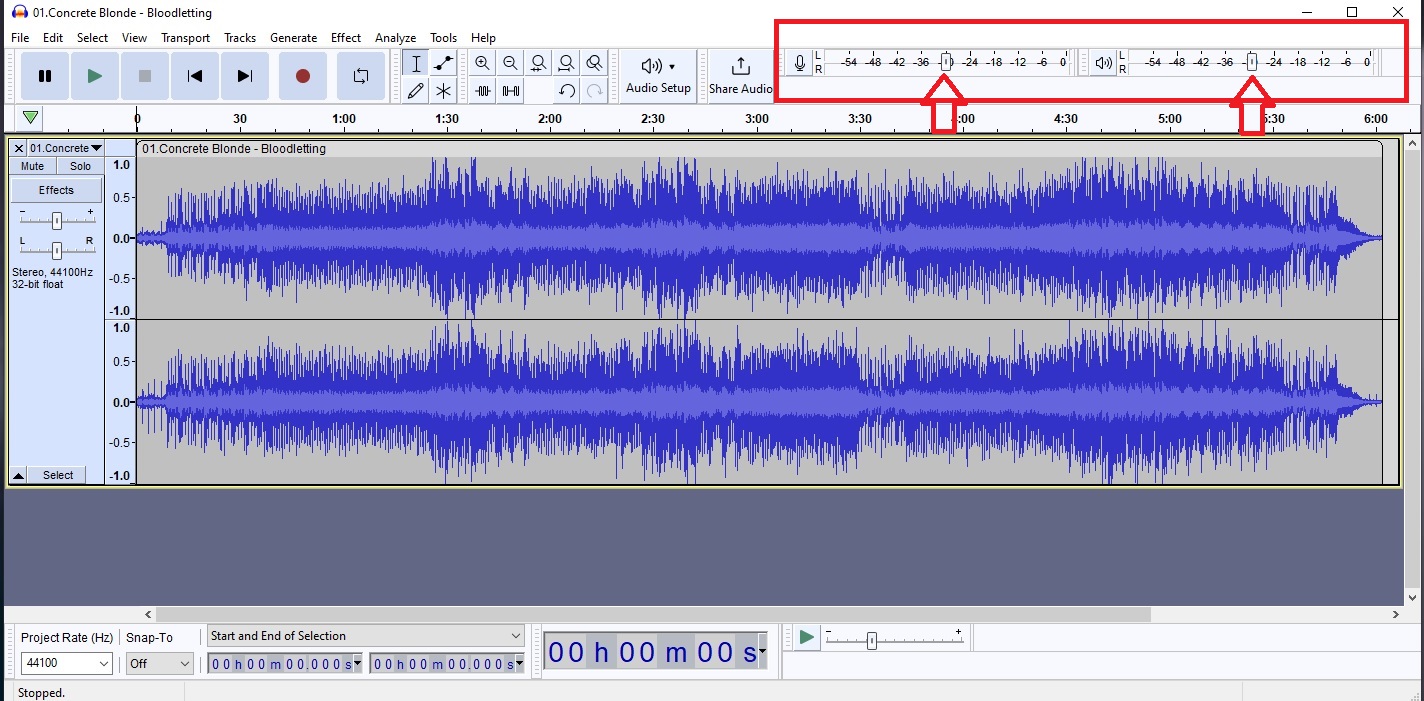Click the Play-at-Speed green button

(807, 637)
